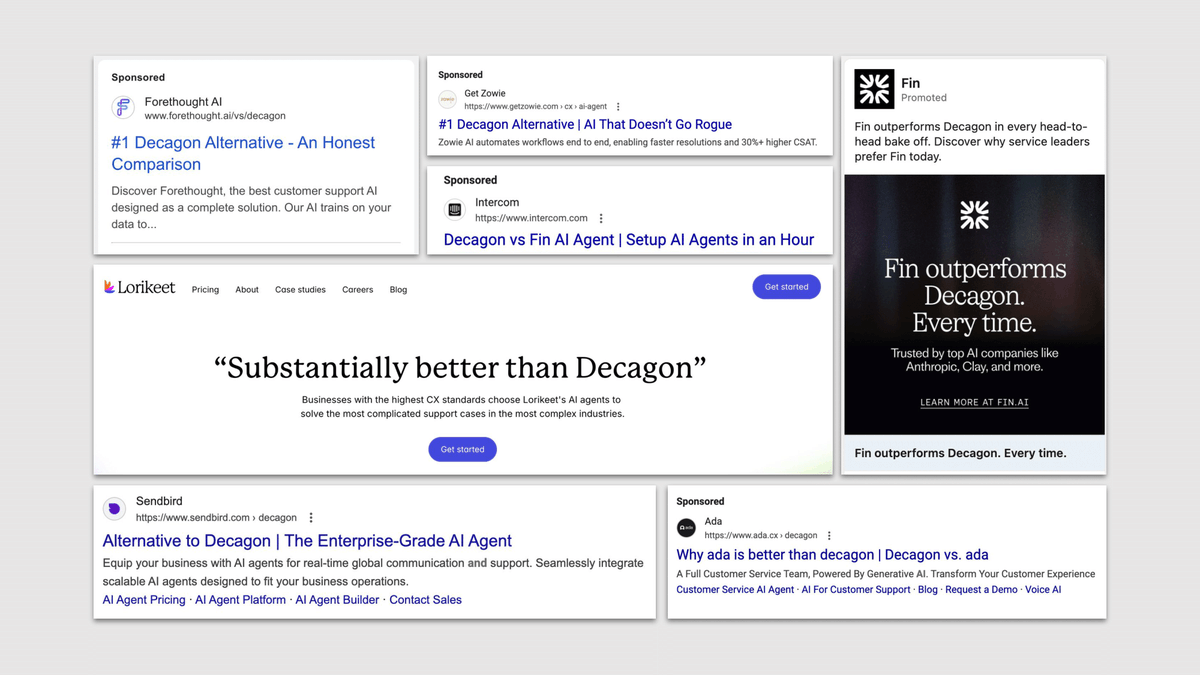Click the Fin promoted ad image

click(974, 304)
